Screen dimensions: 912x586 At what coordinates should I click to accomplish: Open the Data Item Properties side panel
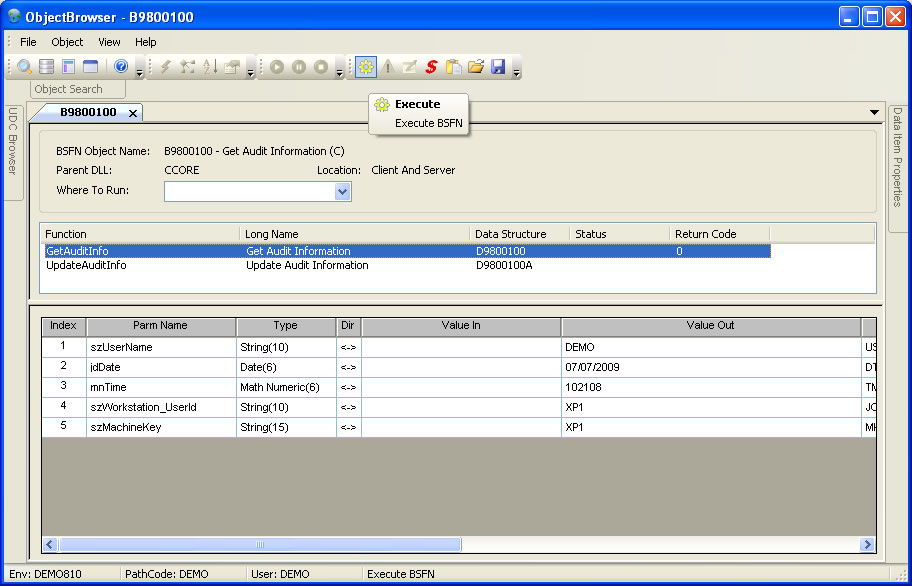[897, 156]
